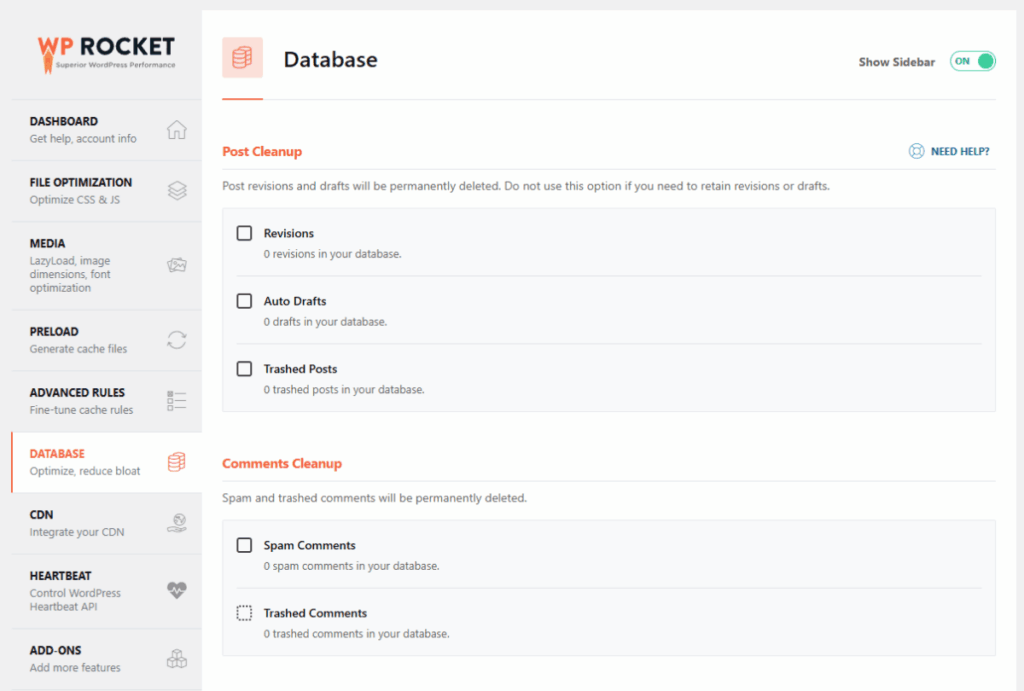Screen dimensions: 1024x691
Task: Click the Preload refresh arrows icon
Action: (177, 340)
